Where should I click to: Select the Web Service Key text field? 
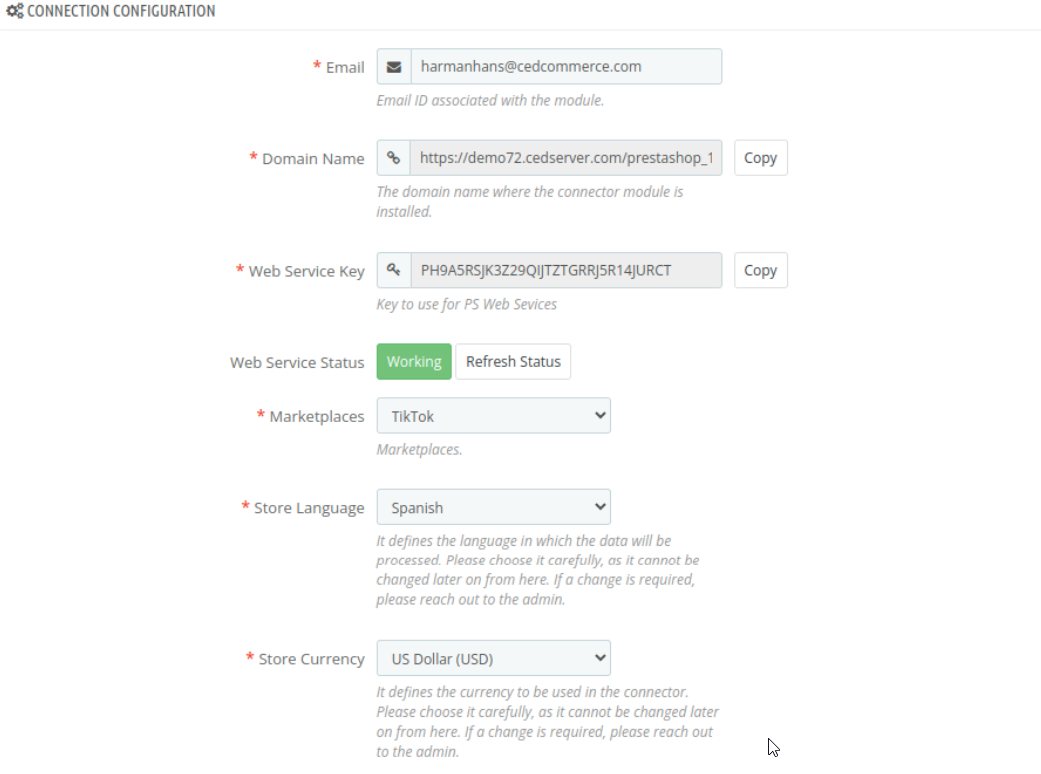click(566, 270)
